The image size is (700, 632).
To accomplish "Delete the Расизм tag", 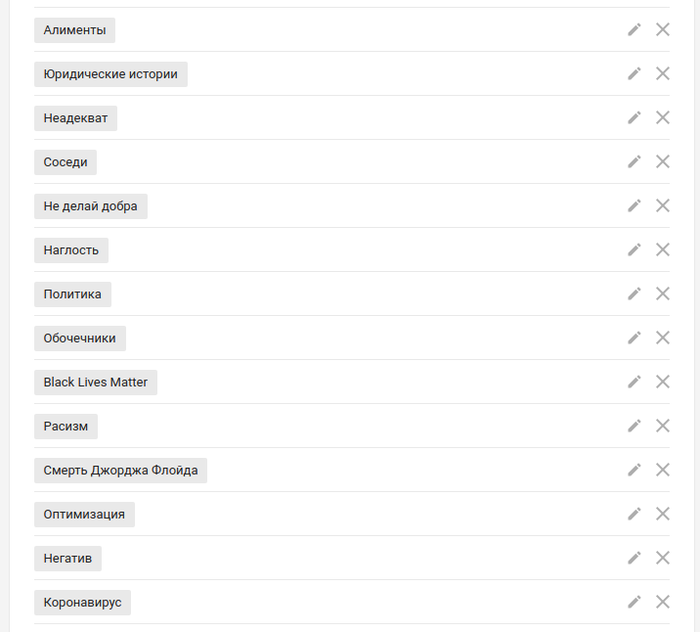I will (x=662, y=426).
